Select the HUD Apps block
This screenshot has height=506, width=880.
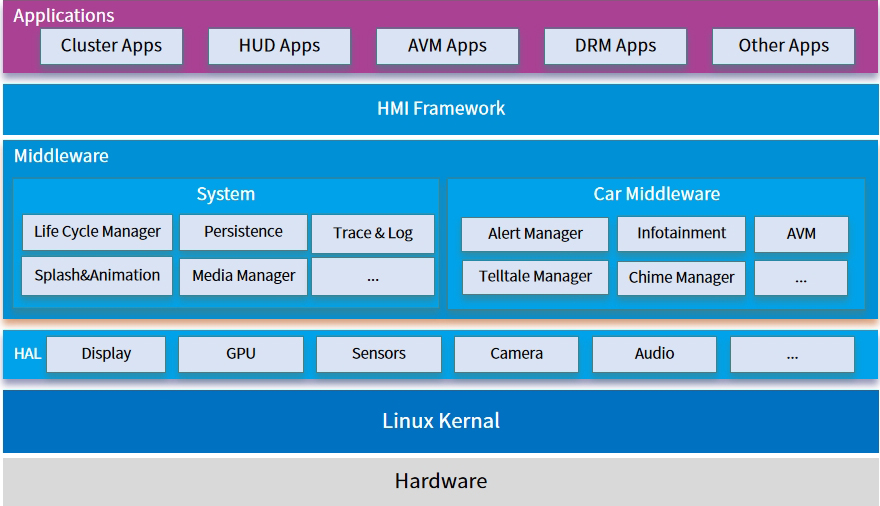tap(279, 46)
